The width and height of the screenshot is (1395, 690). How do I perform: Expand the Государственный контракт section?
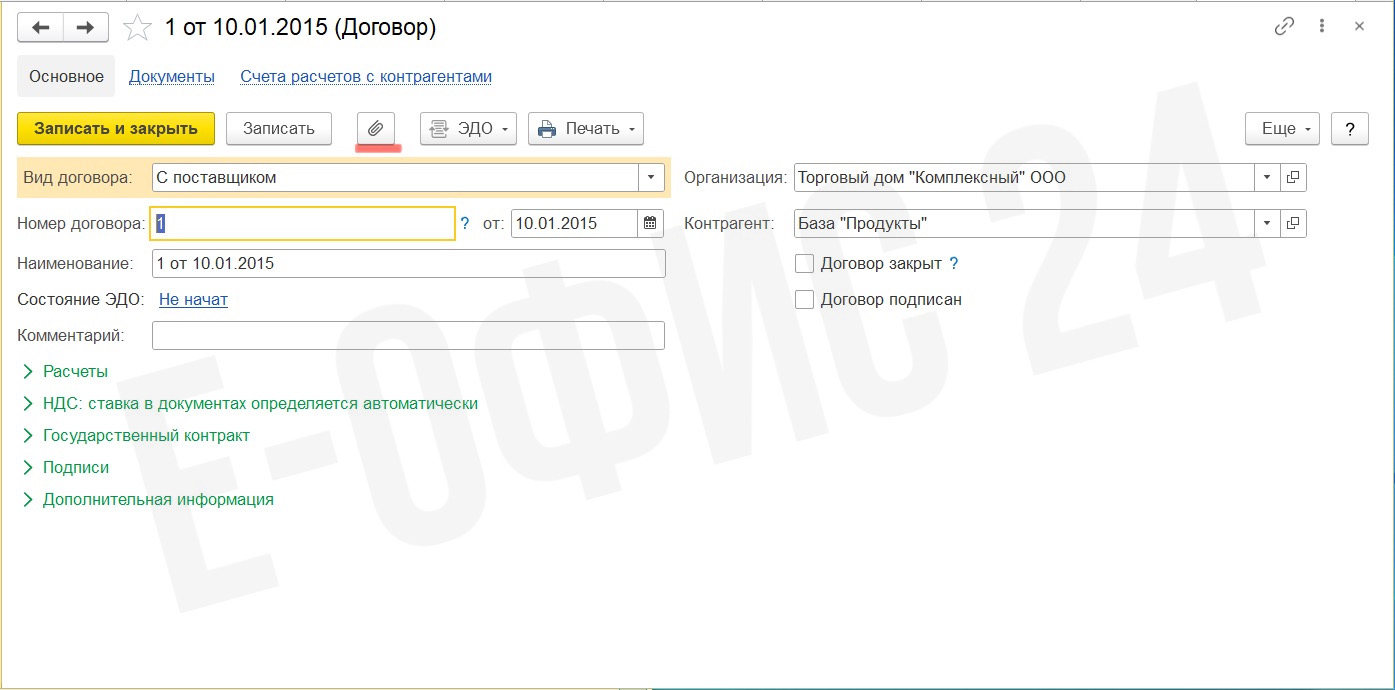[x=146, y=436]
